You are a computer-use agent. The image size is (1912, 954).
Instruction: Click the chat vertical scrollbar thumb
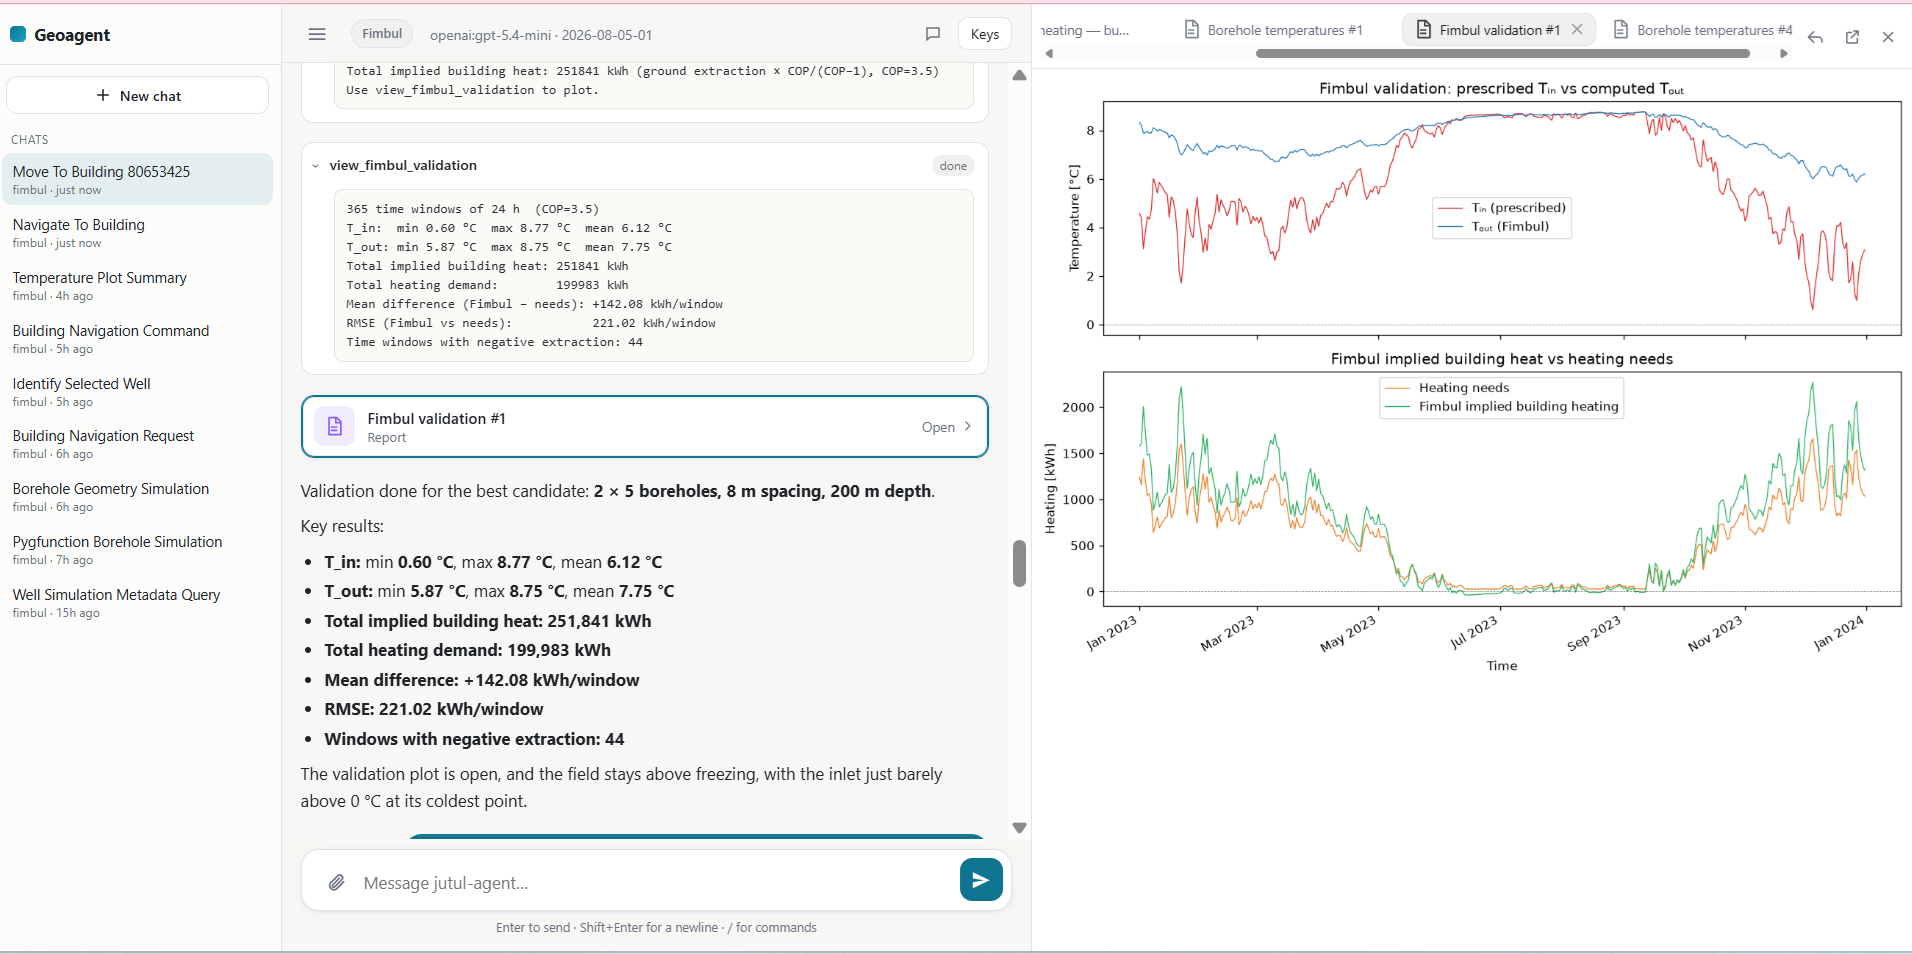pos(1019,563)
